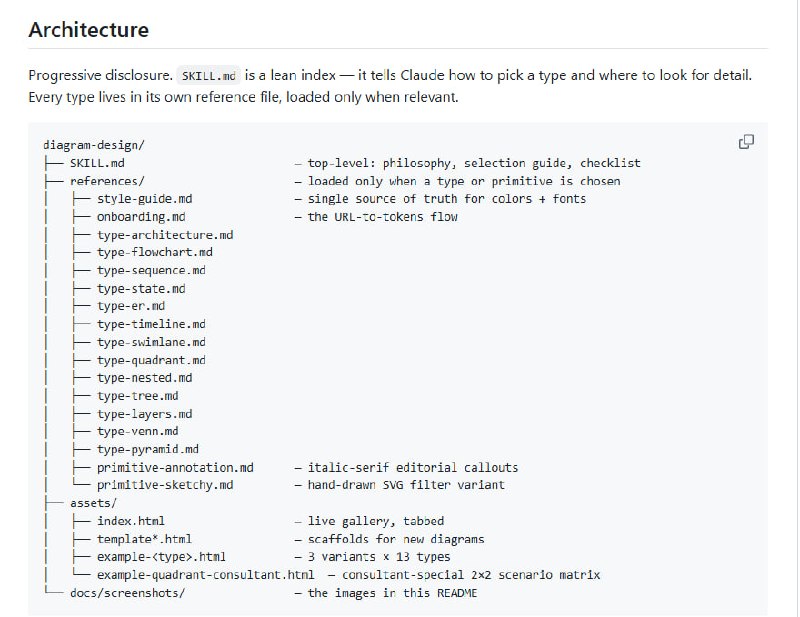The height and width of the screenshot is (617, 800).
Task: Click the type-architecture.md entry
Action: click(x=165, y=235)
